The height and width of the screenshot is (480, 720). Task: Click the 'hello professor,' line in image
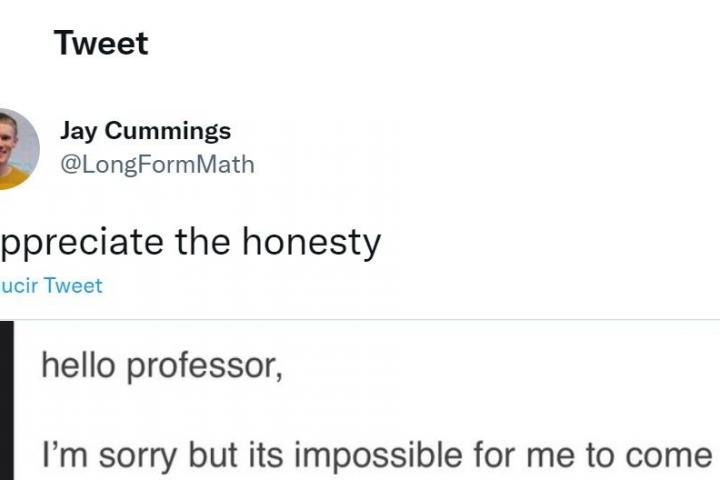161,367
